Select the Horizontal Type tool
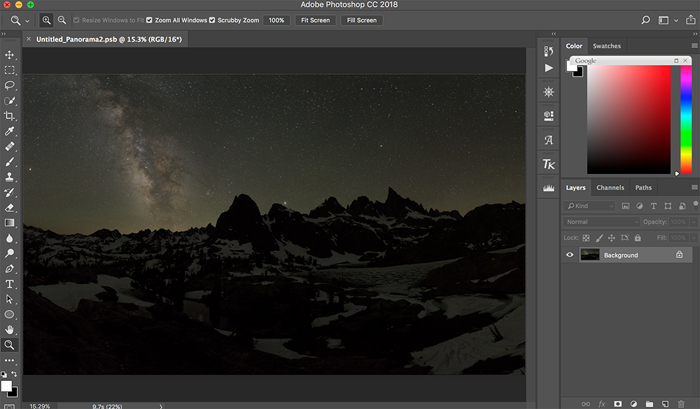This screenshot has height=409, width=700. point(10,284)
